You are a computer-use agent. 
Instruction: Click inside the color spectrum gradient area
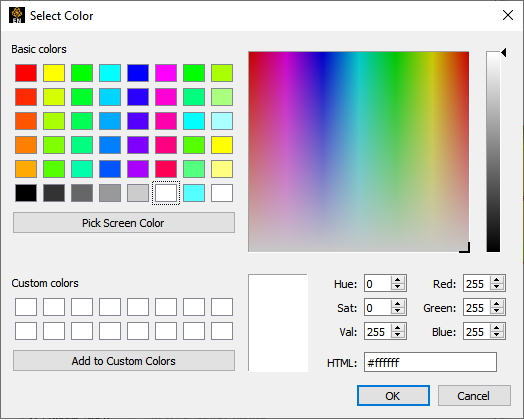359,151
